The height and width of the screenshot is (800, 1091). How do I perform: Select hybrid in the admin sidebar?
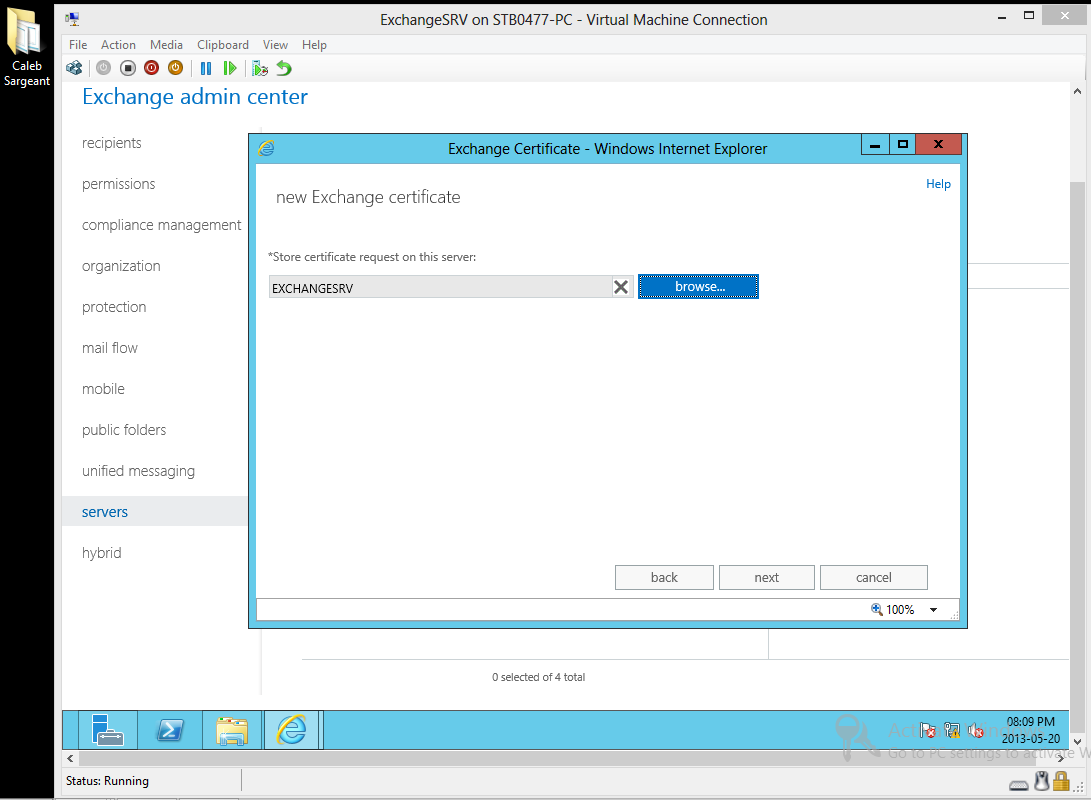click(x=102, y=553)
